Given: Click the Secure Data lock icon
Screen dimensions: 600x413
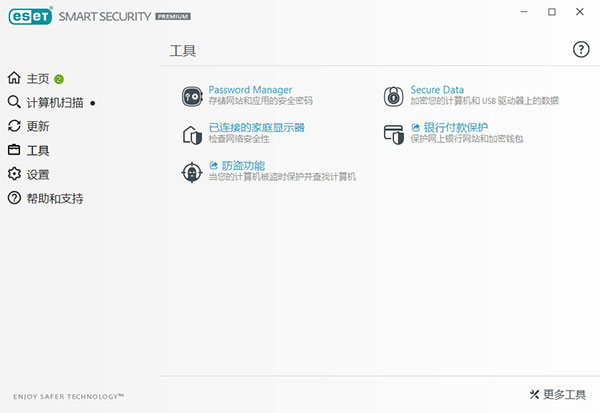Looking at the screenshot, I should tap(394, 96).
